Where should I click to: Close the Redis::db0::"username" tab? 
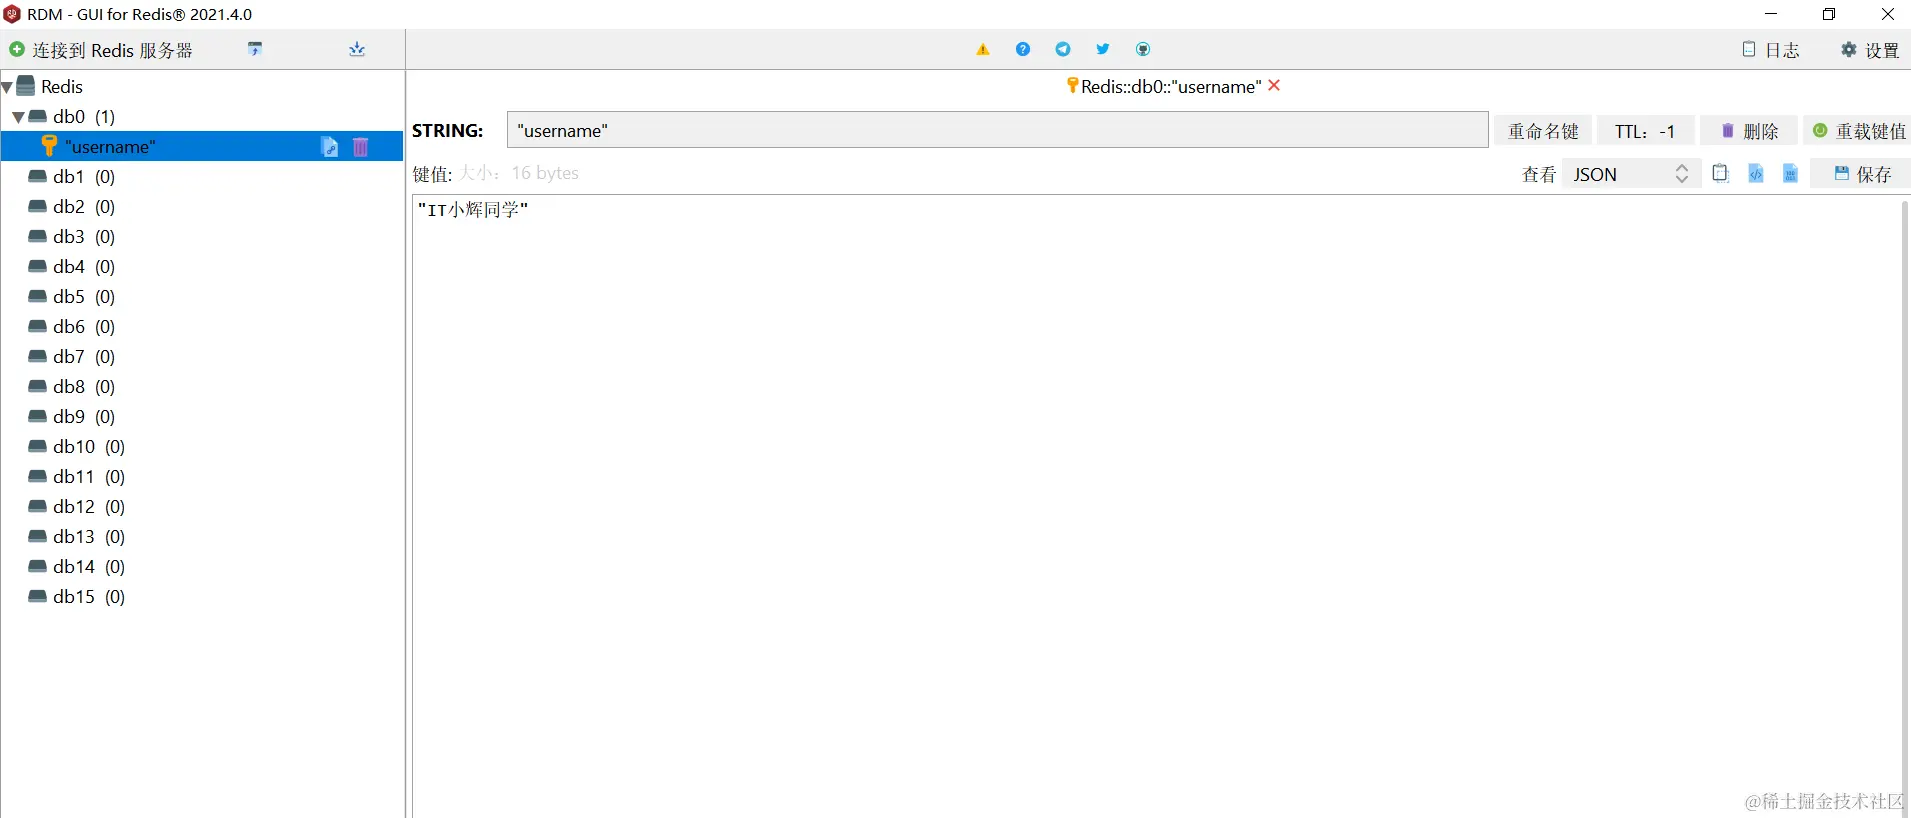tap(1274, 85)
